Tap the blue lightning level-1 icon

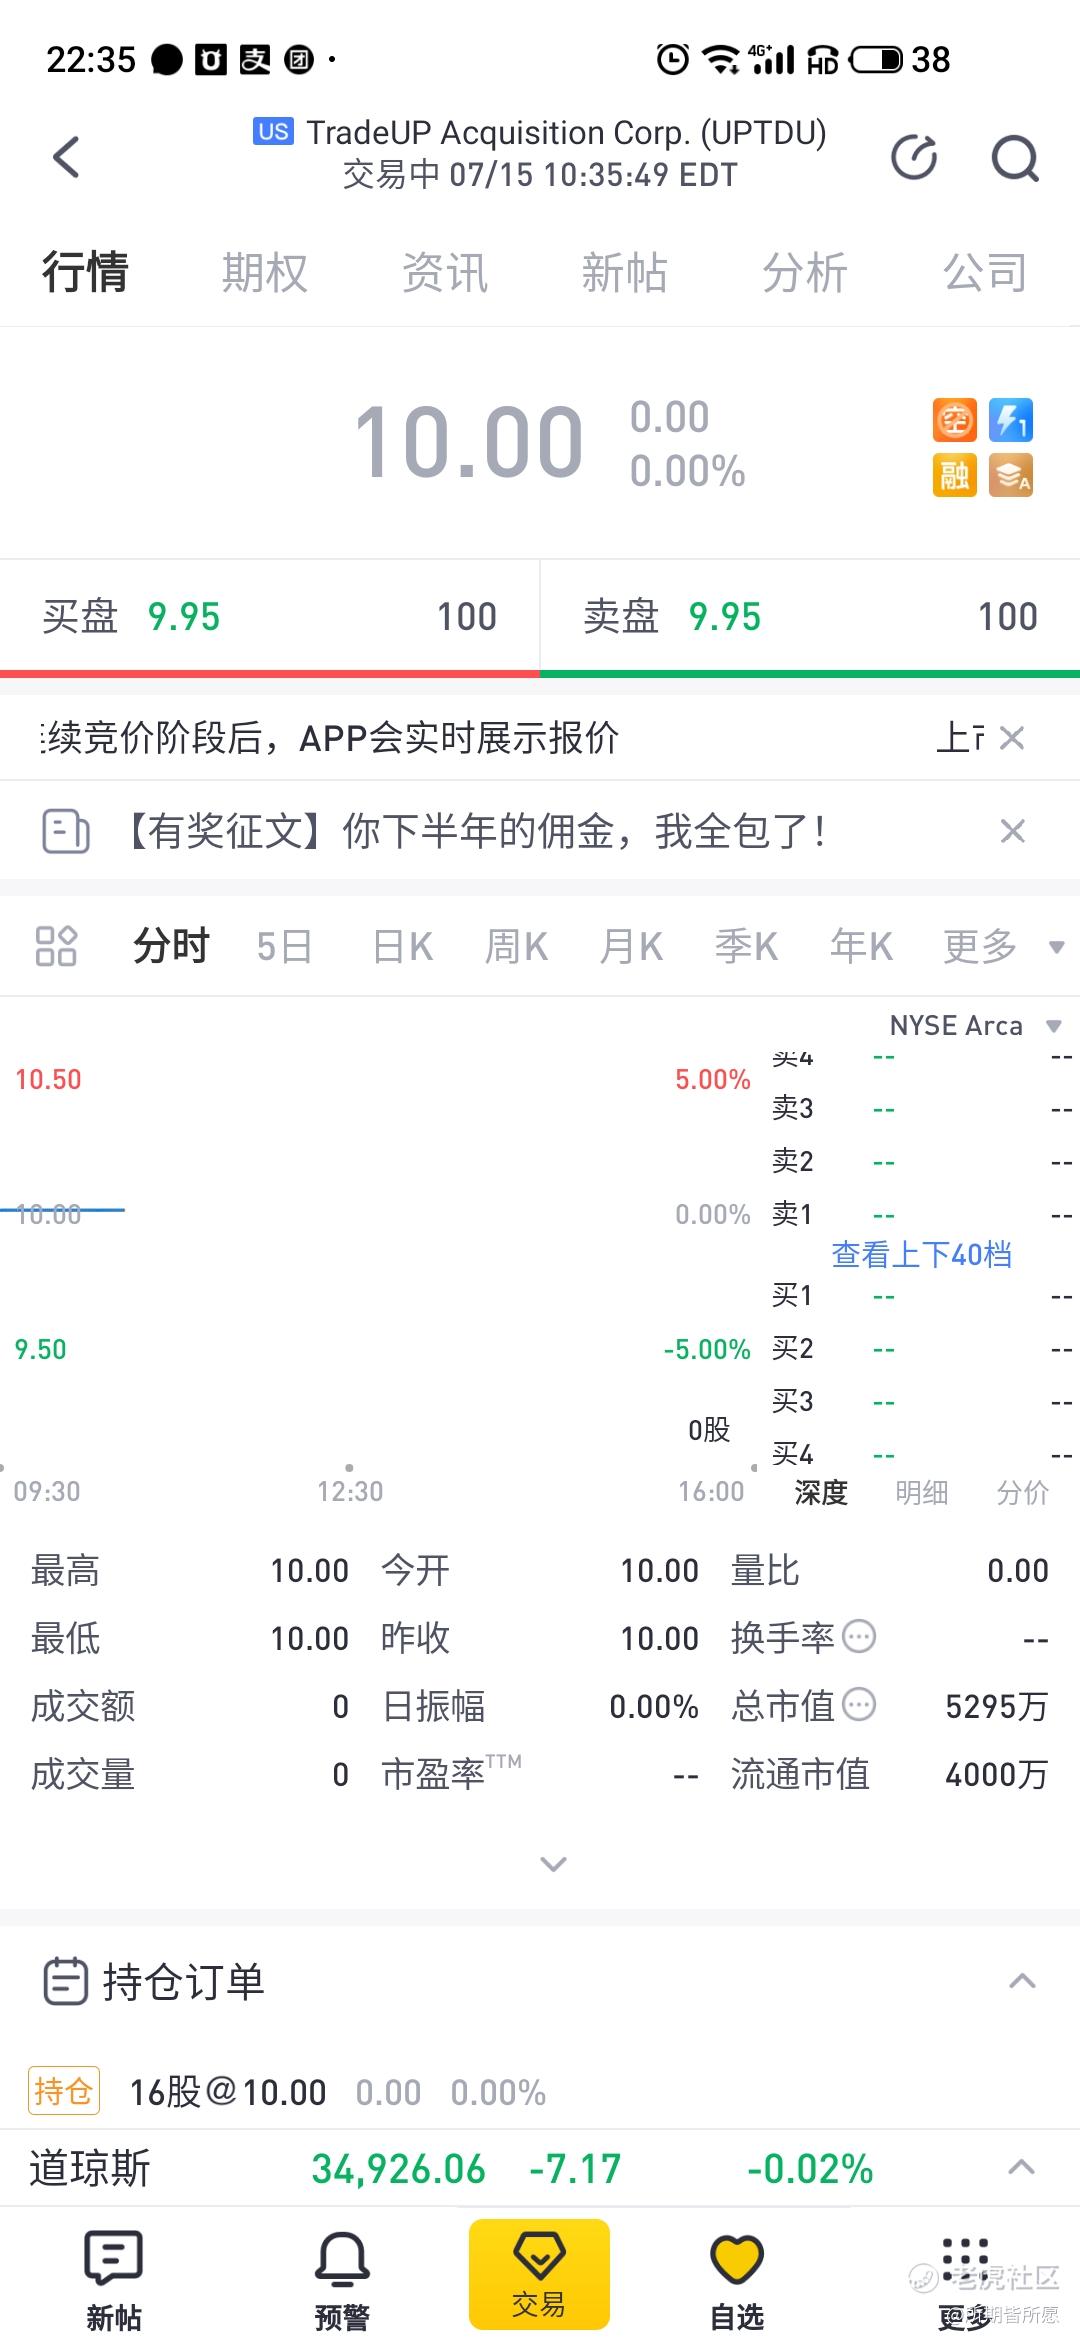(1011, 420)
